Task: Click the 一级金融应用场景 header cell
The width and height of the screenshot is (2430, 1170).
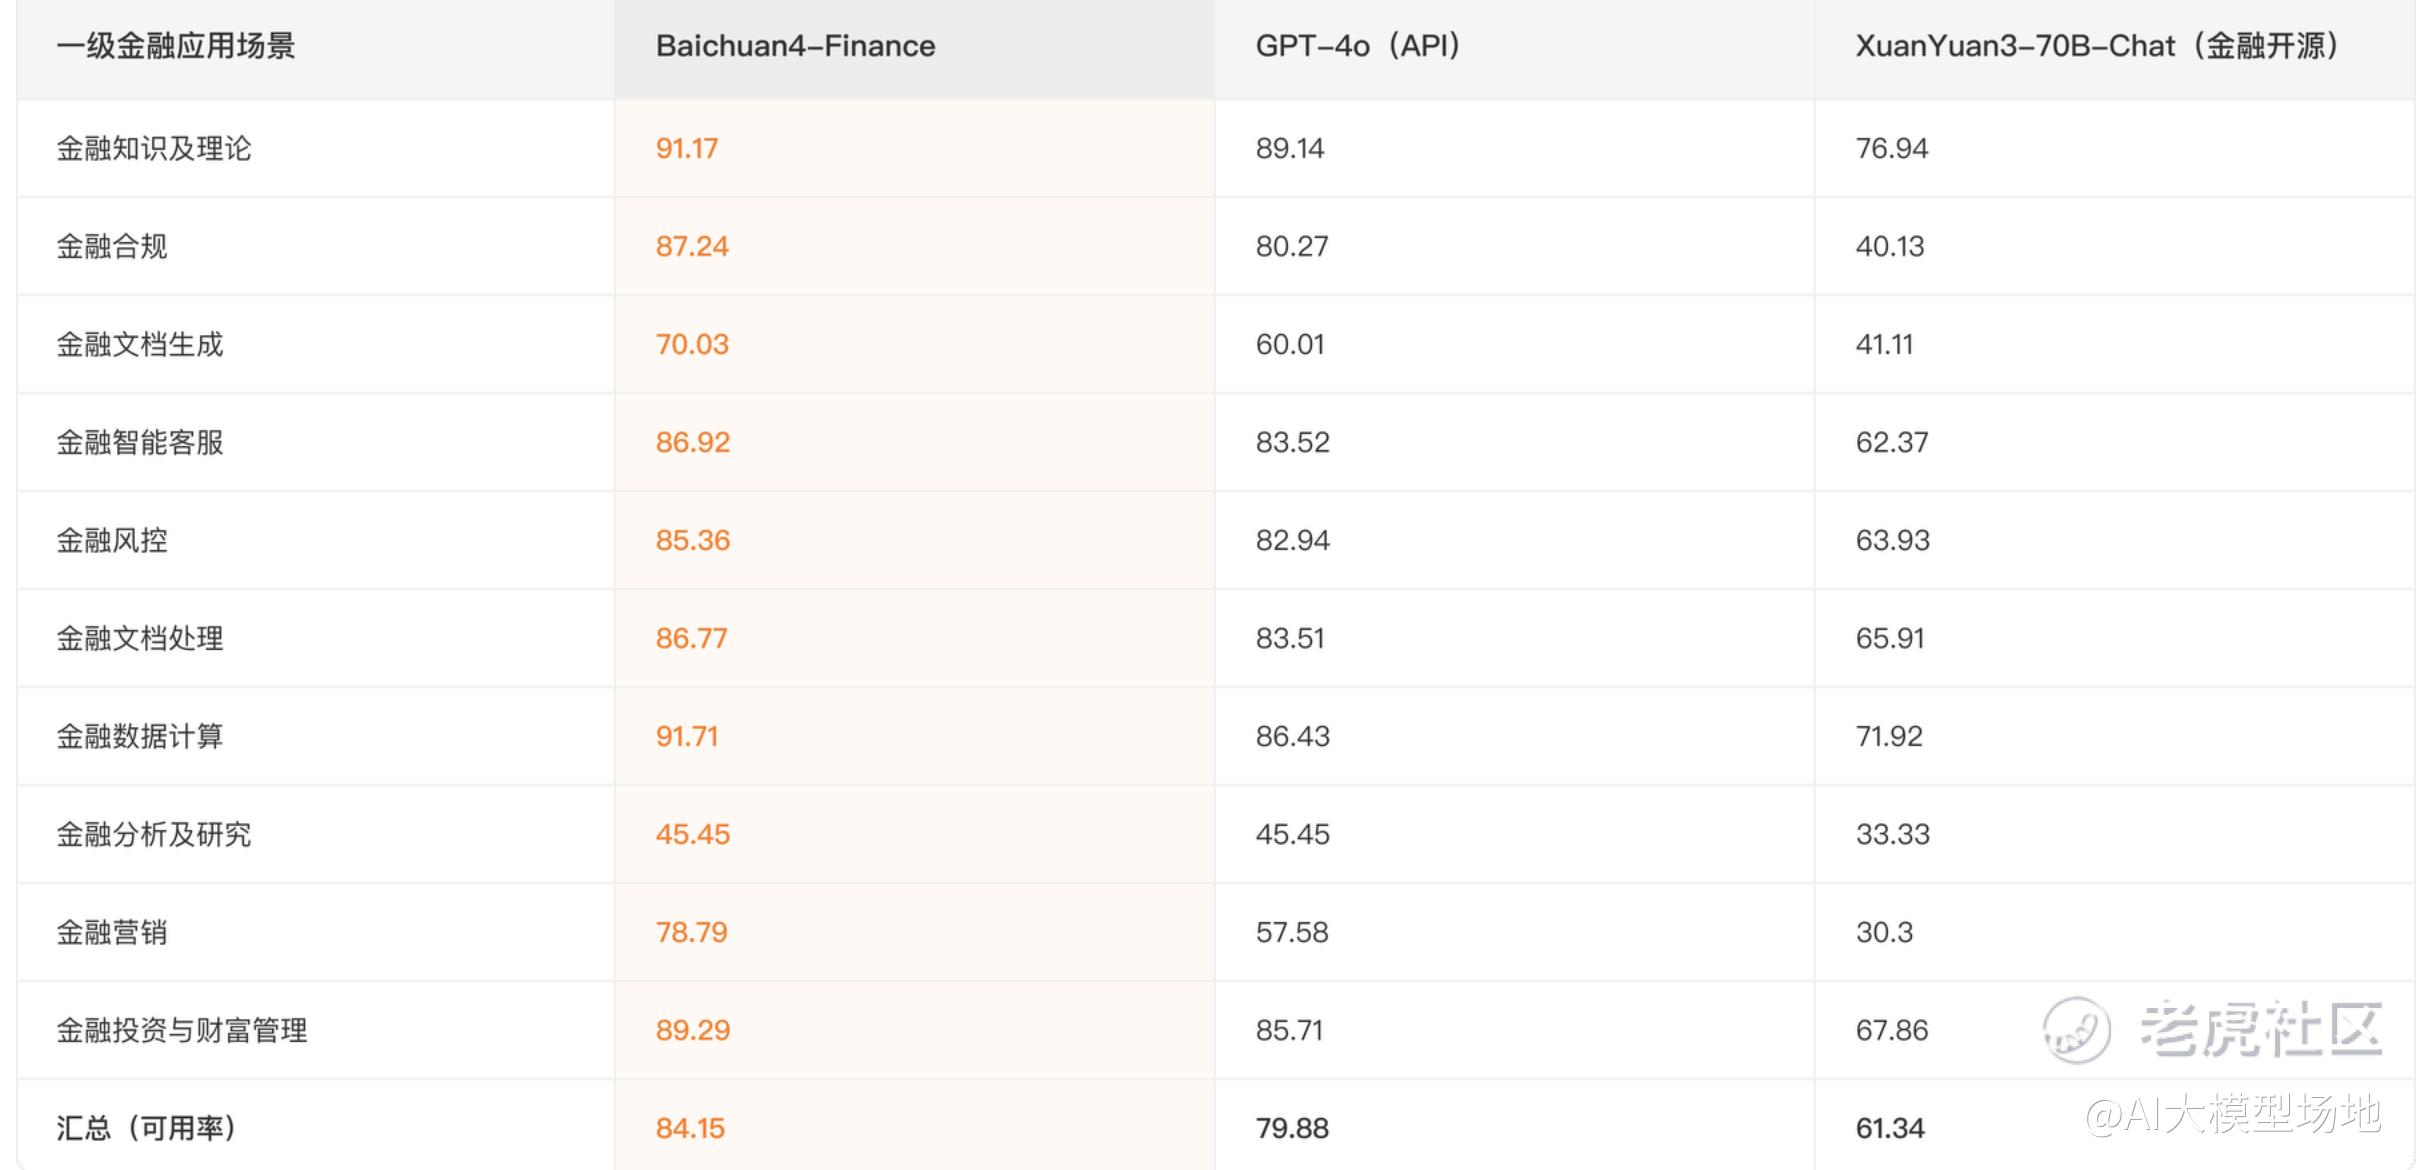Action: point(175,46)
